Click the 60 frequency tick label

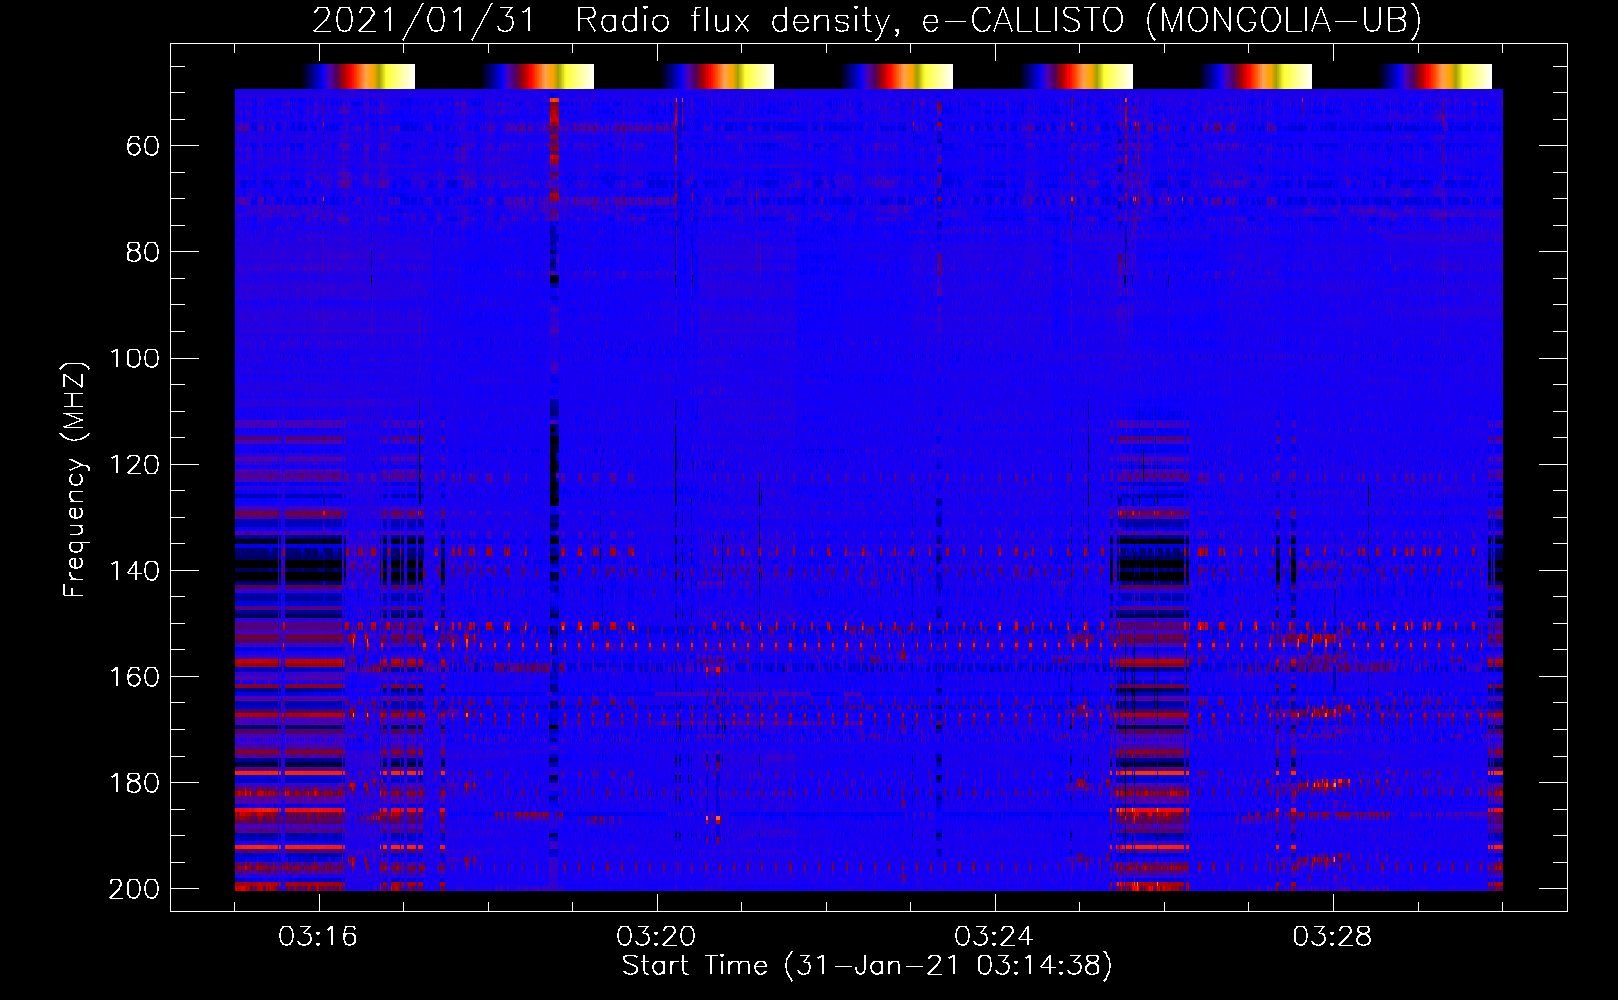tap(143, 146)
